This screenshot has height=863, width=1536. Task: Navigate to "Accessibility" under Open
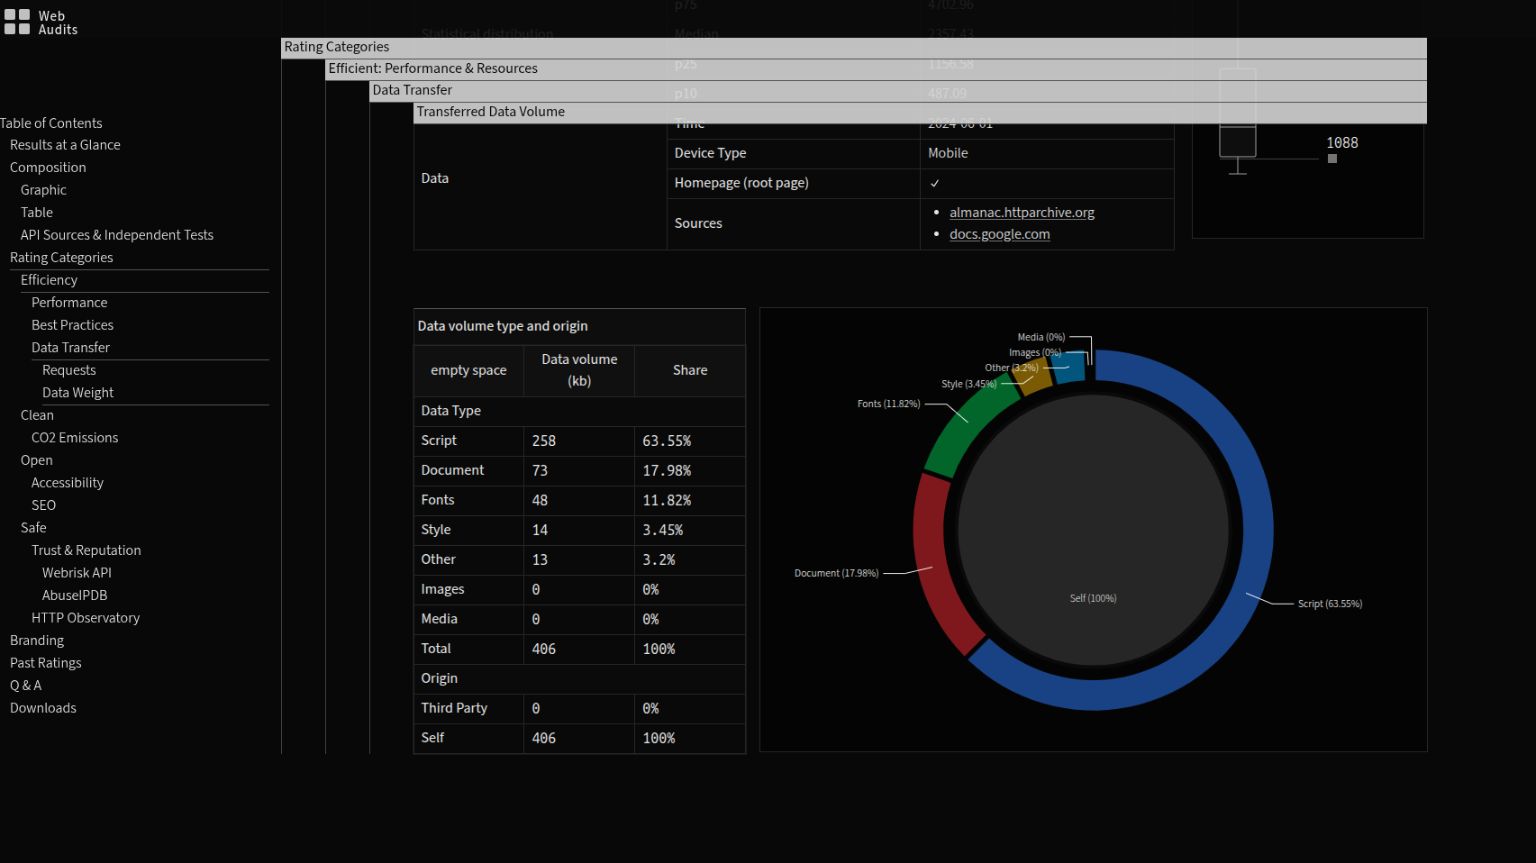click(x=67, y=482)
